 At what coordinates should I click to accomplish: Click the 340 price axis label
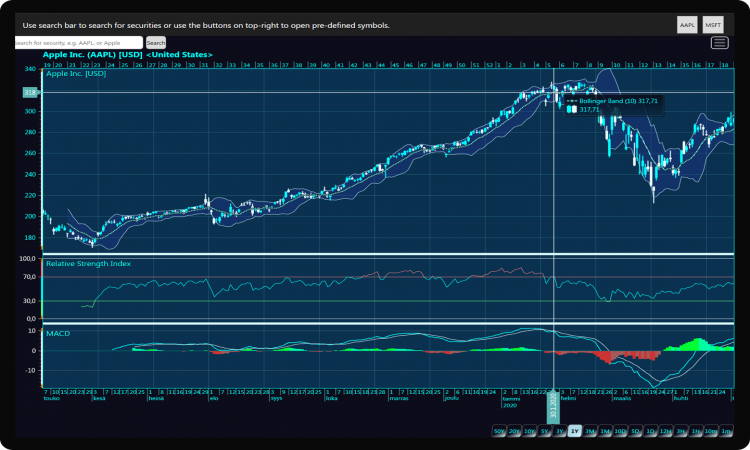pyautogui.click(x=30, y=69)
